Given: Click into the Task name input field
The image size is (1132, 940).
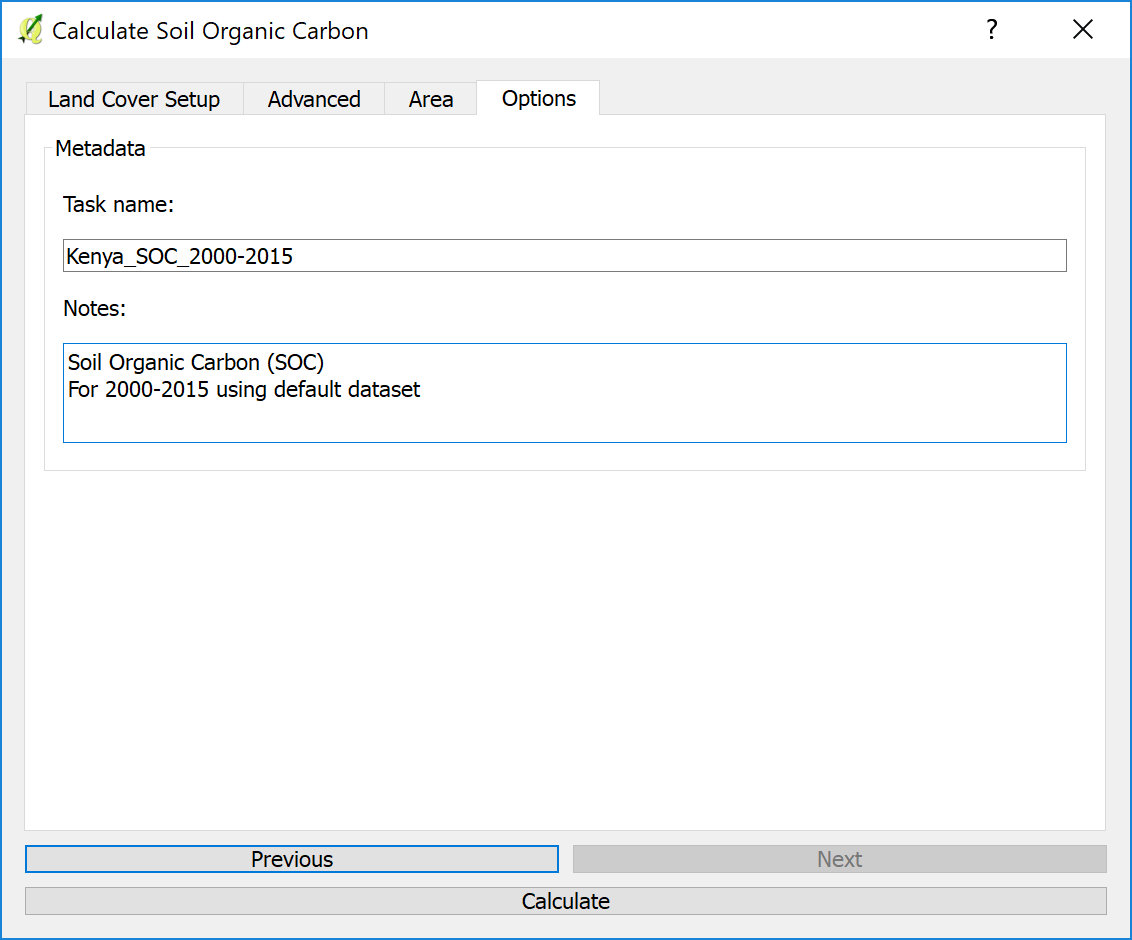Looking at the screenshot, I should pyautogui.click(x=564, y=256).
